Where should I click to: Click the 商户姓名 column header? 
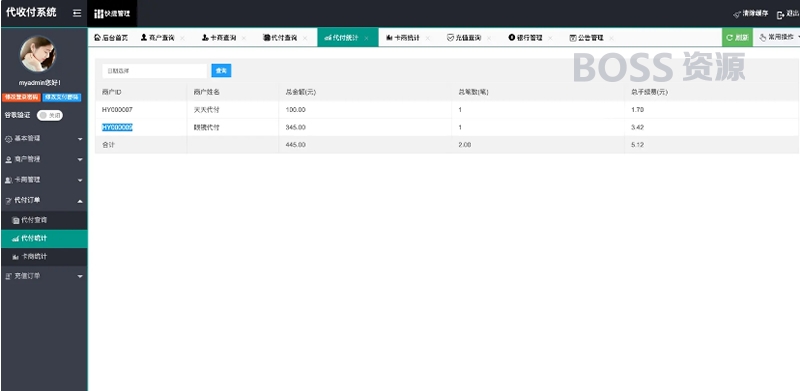click(207, 92)
